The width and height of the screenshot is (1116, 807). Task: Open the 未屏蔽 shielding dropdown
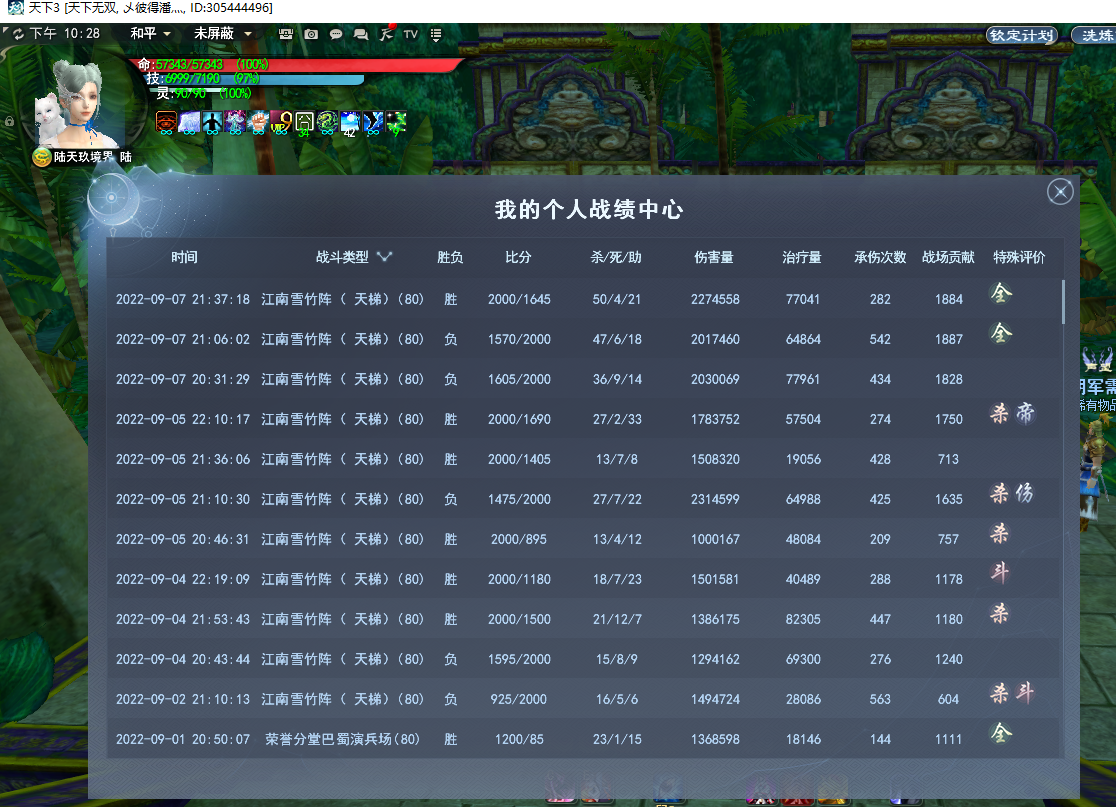223,33
